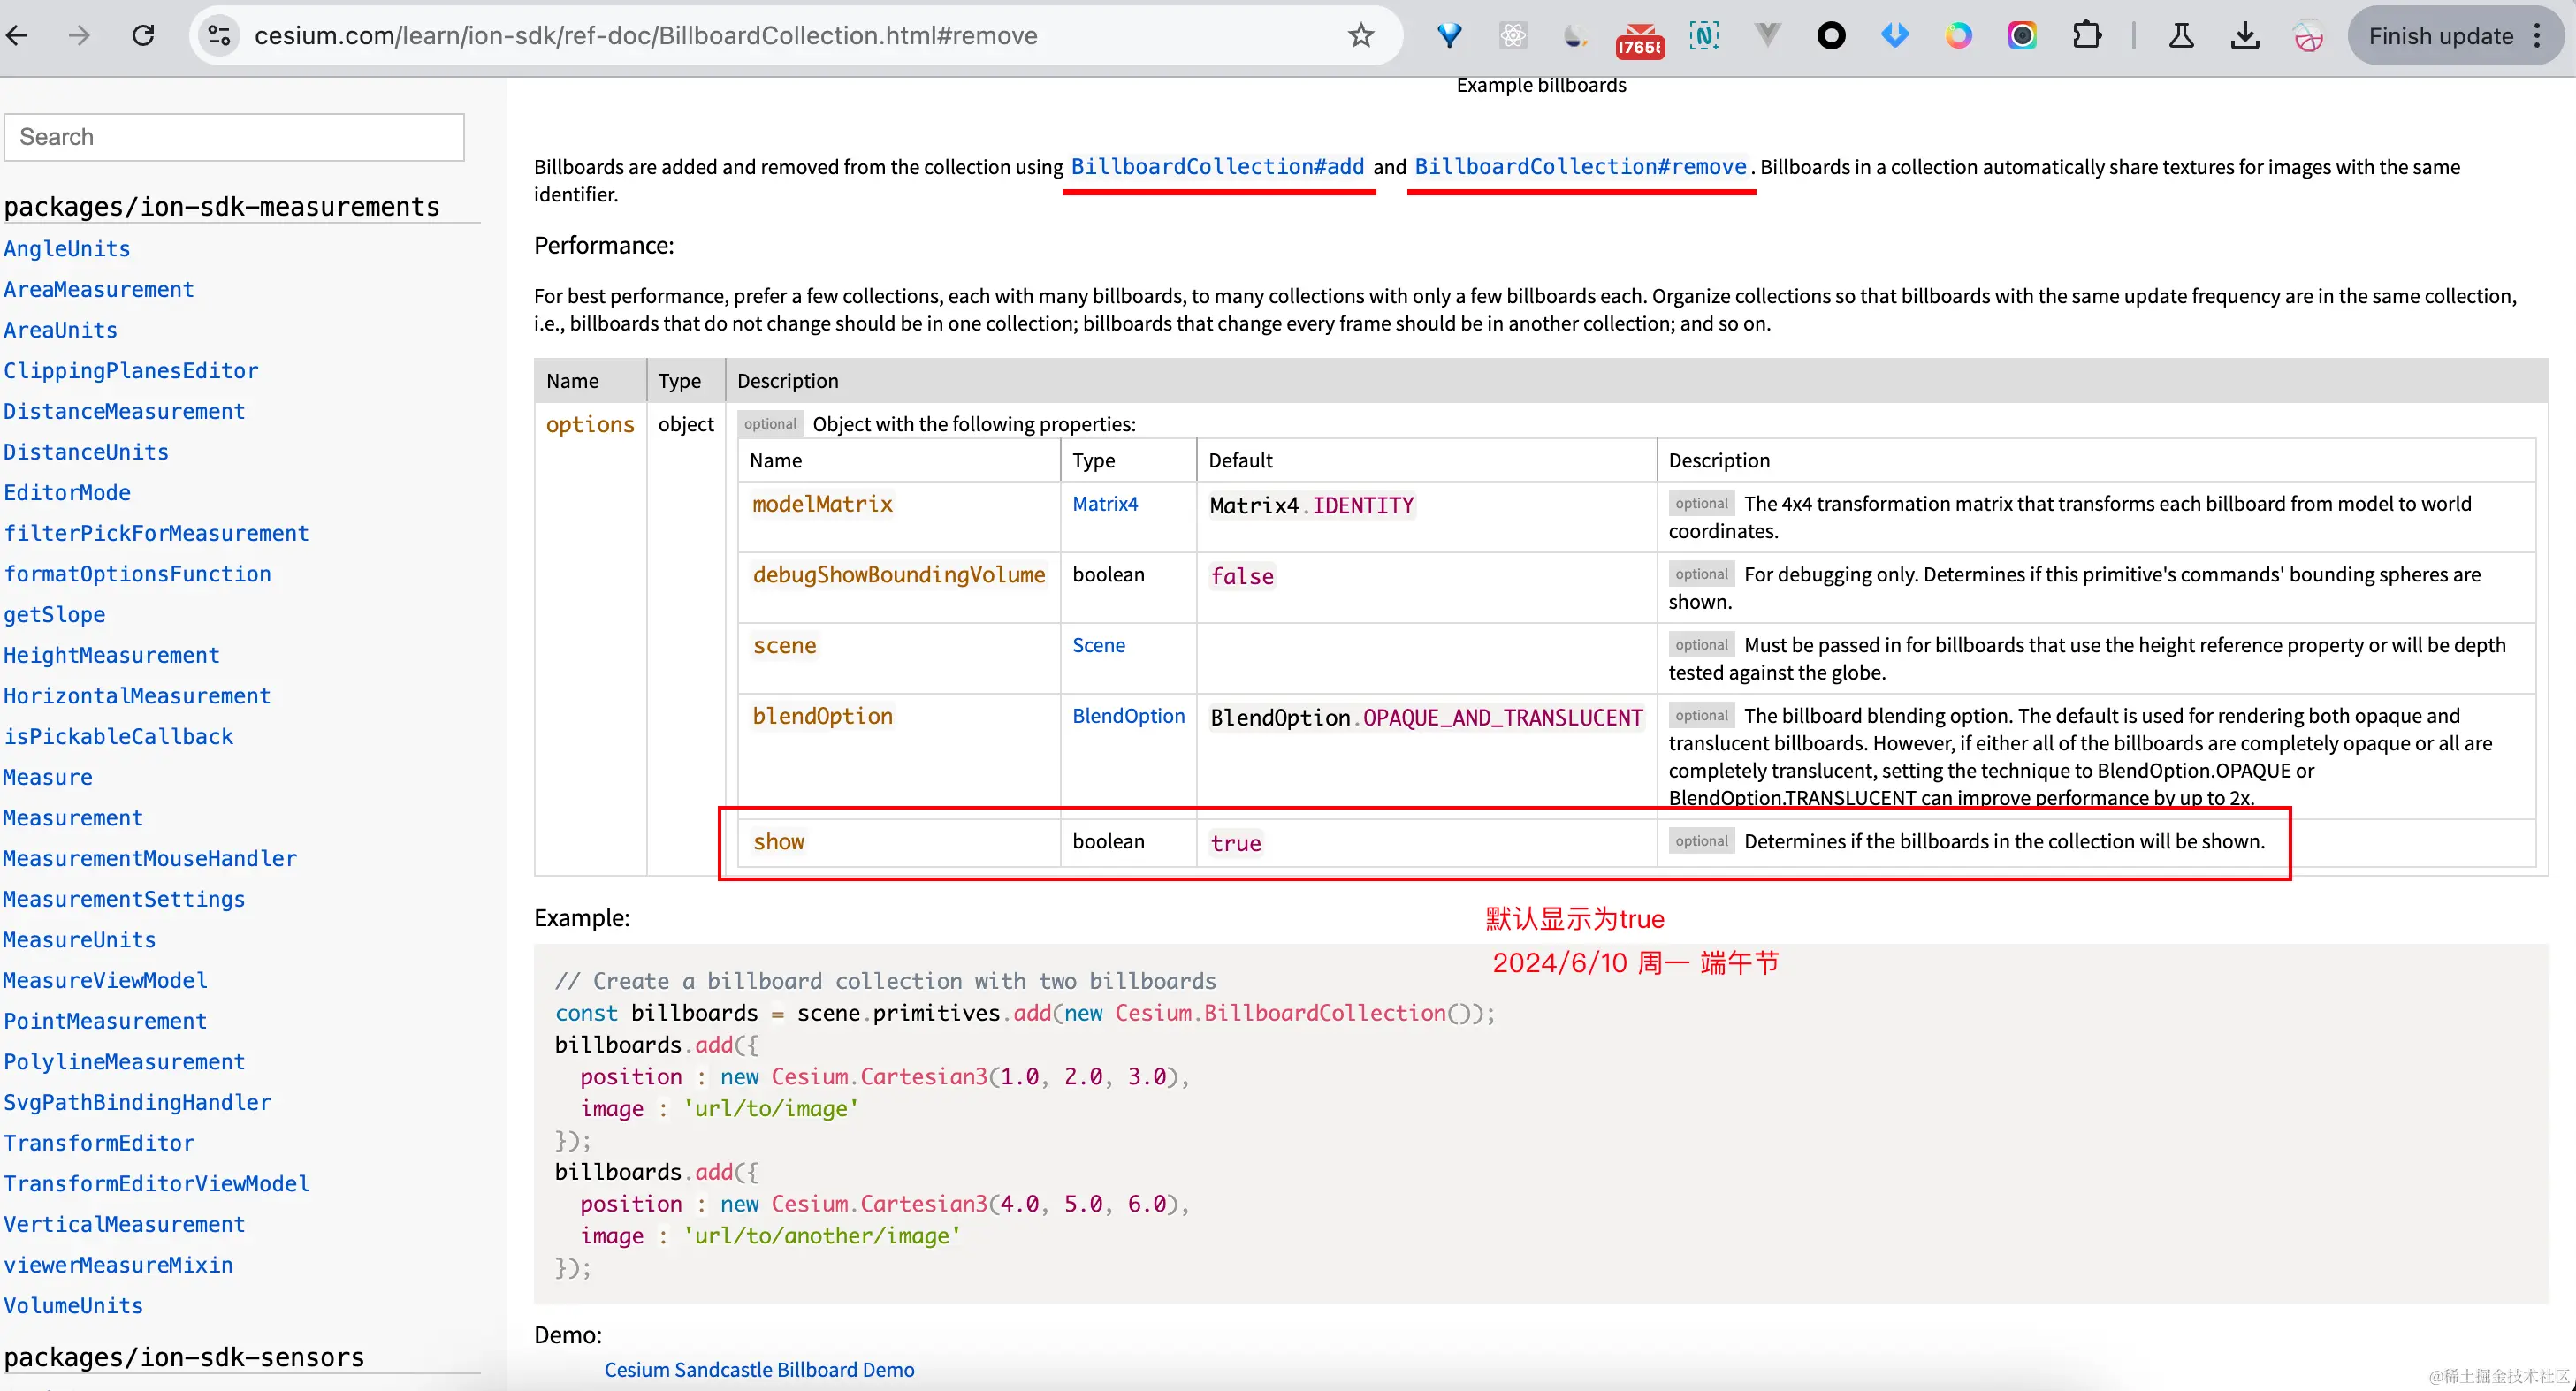Open the BlendOption documentation link
The height and width of the screenshot is (1391, 2576).
click(1127, 716)
